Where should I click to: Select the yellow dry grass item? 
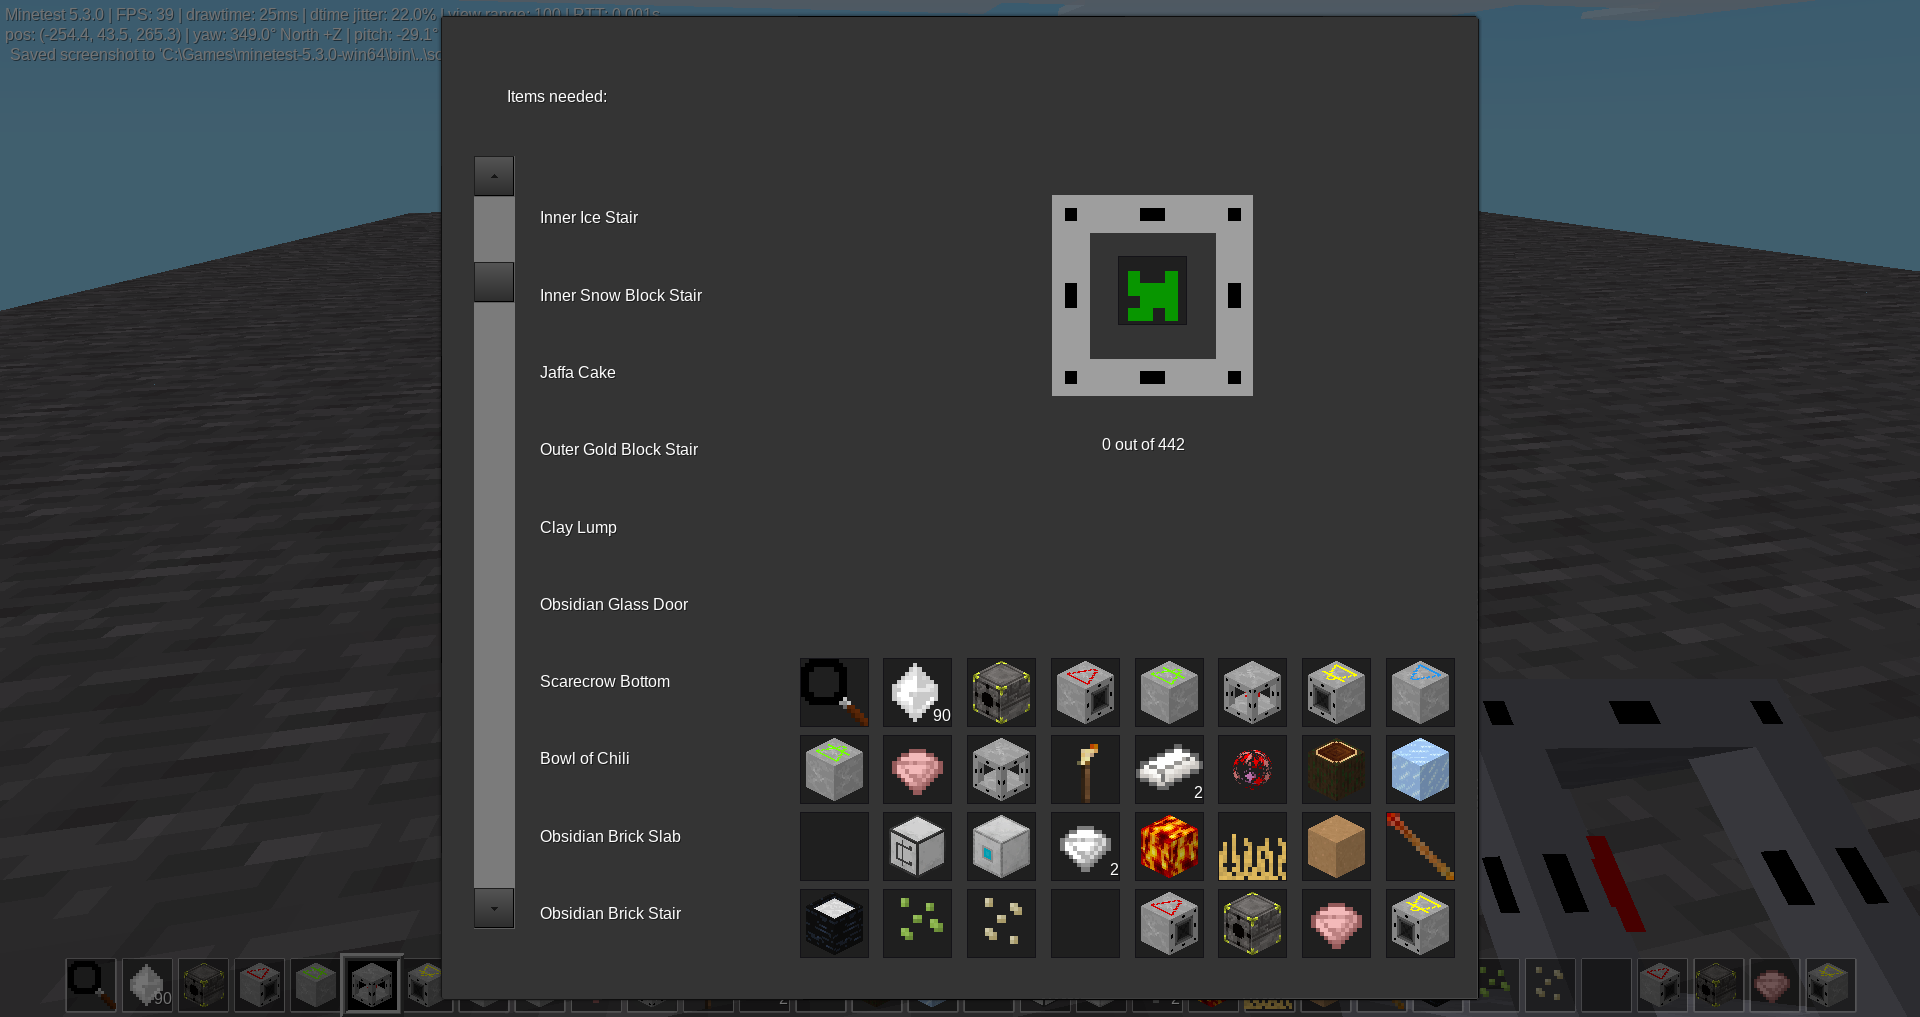[x=1252, y=846]
